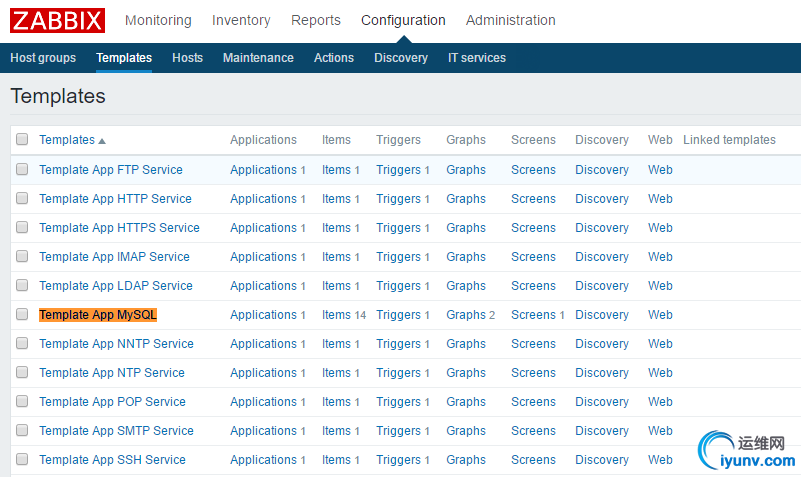Image resolution: width=801 pixels, height=477 pixels.
Task: Check Template App FTP Service checkbox
Action: coord(22,169)
